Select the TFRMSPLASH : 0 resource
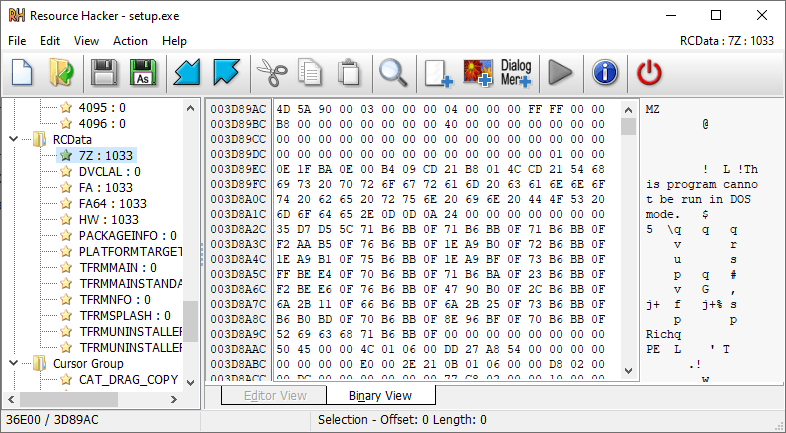 (125, 316)
